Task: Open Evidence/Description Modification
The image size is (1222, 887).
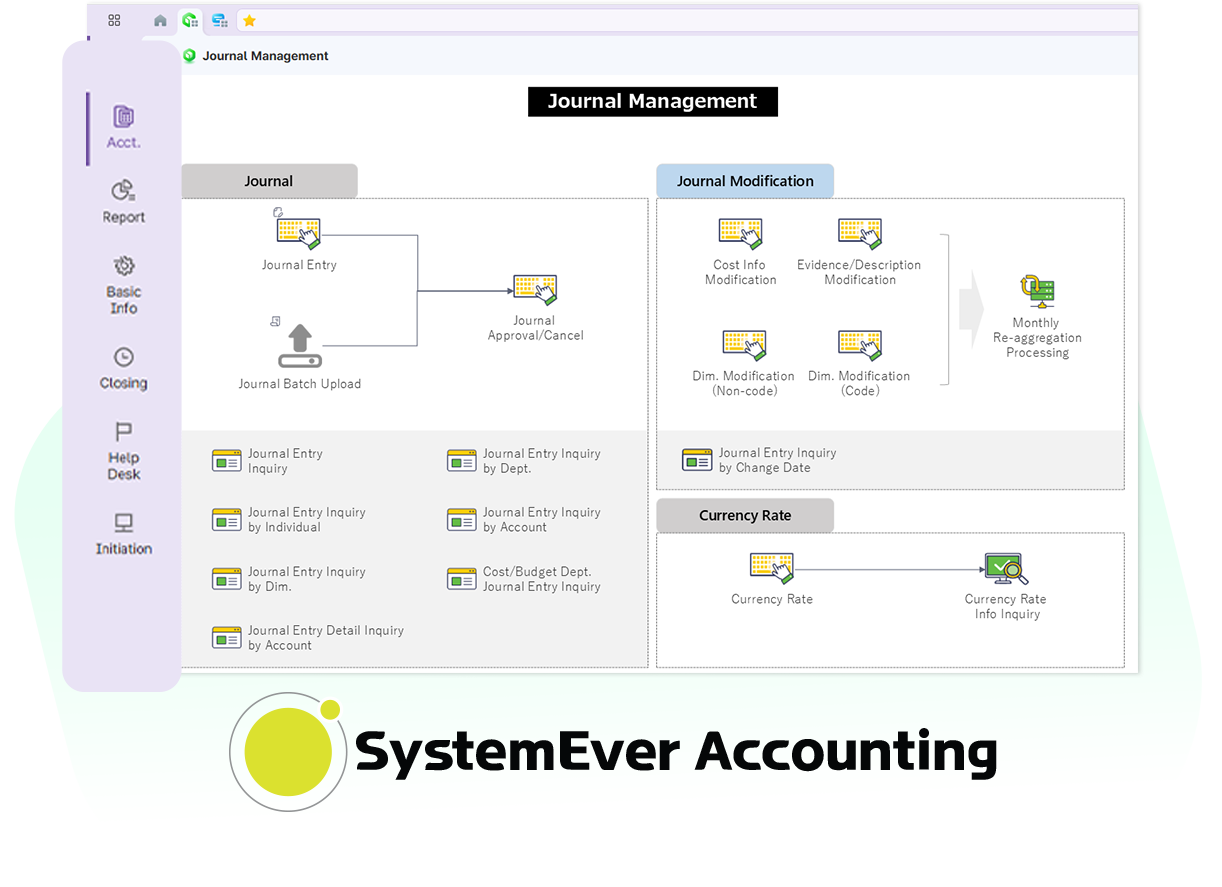Action: [x=860, y=233]
